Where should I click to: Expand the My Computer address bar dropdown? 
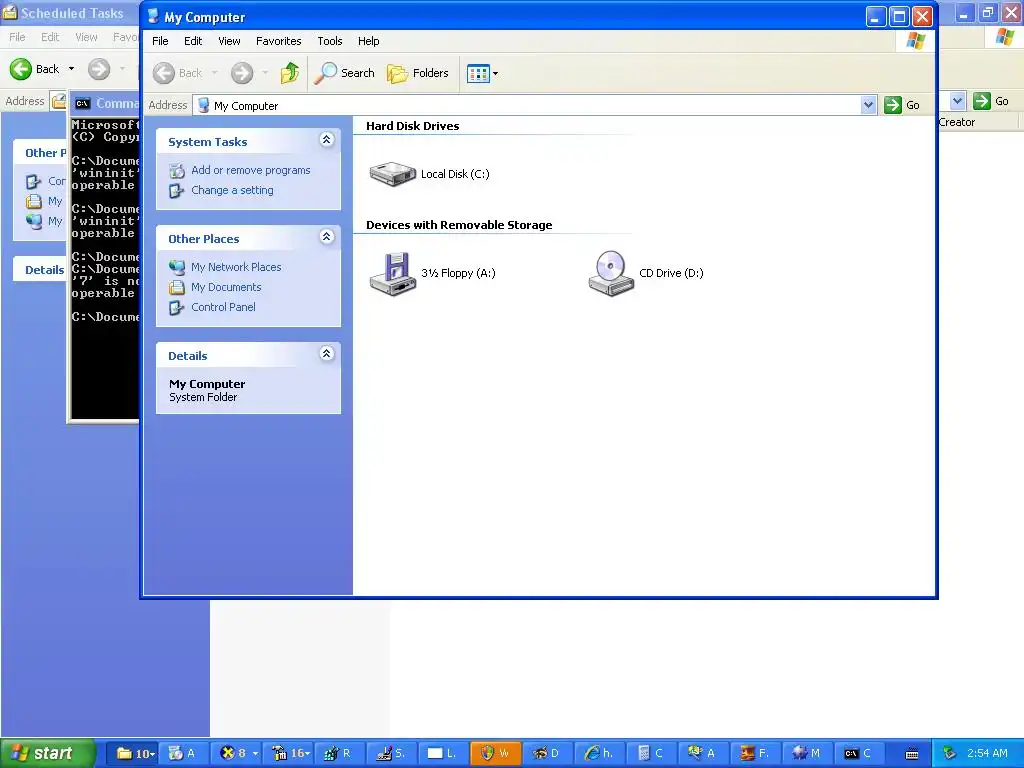[x=868, y=105]
